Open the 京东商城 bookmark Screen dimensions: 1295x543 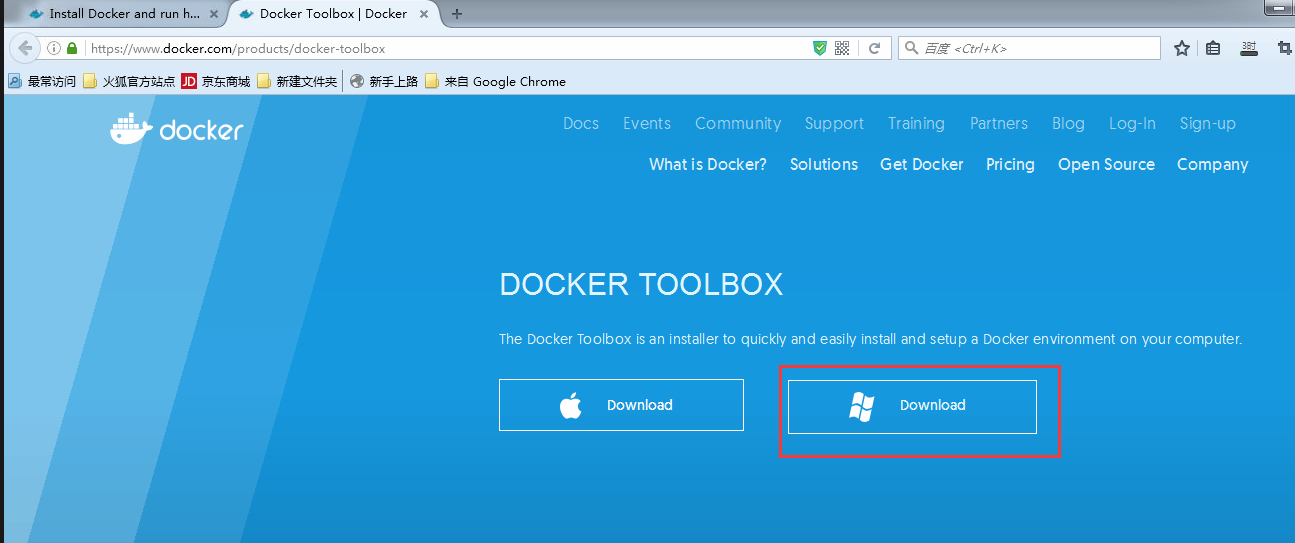point(216,82)
